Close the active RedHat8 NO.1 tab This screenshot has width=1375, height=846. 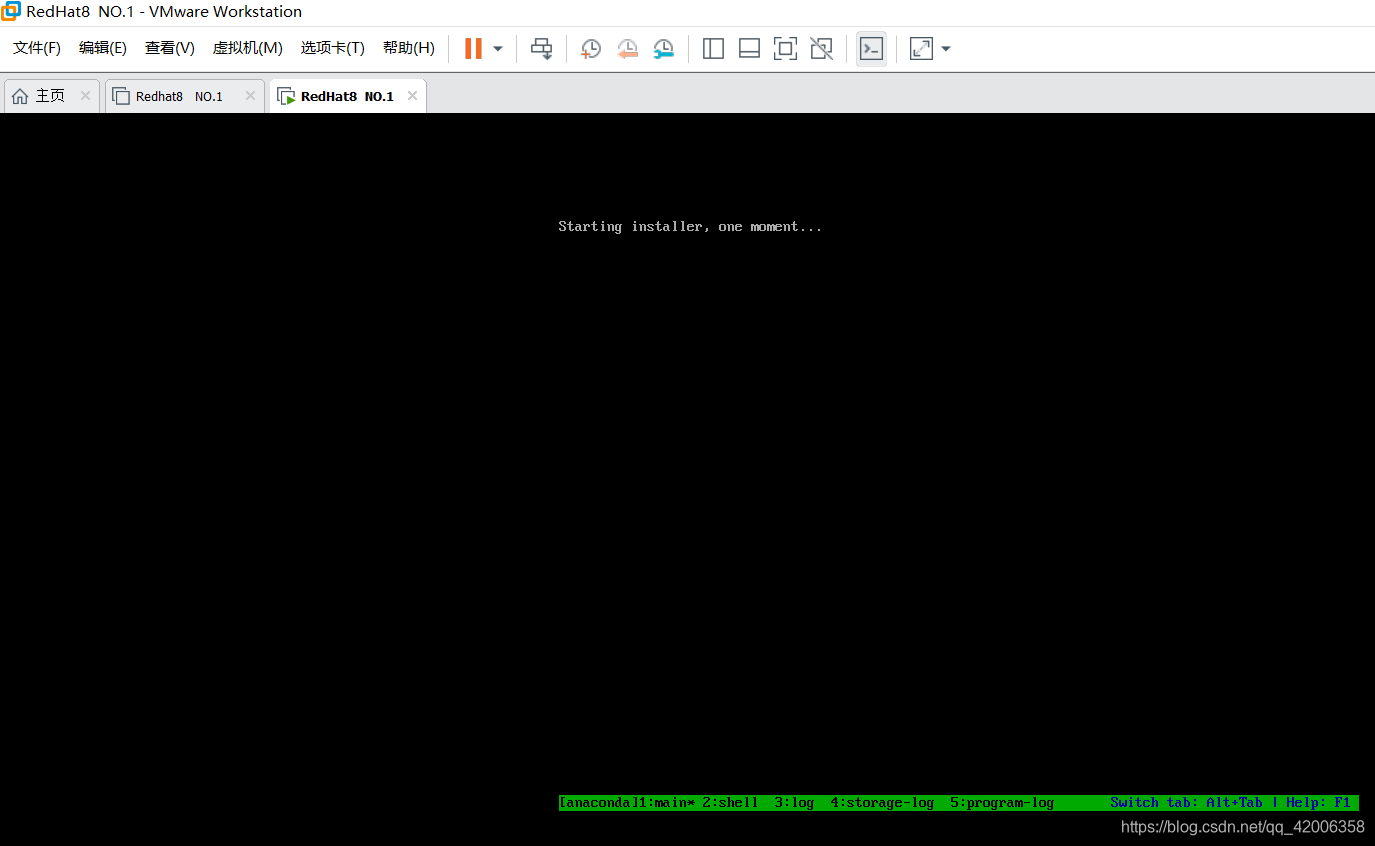coord(412,96)
